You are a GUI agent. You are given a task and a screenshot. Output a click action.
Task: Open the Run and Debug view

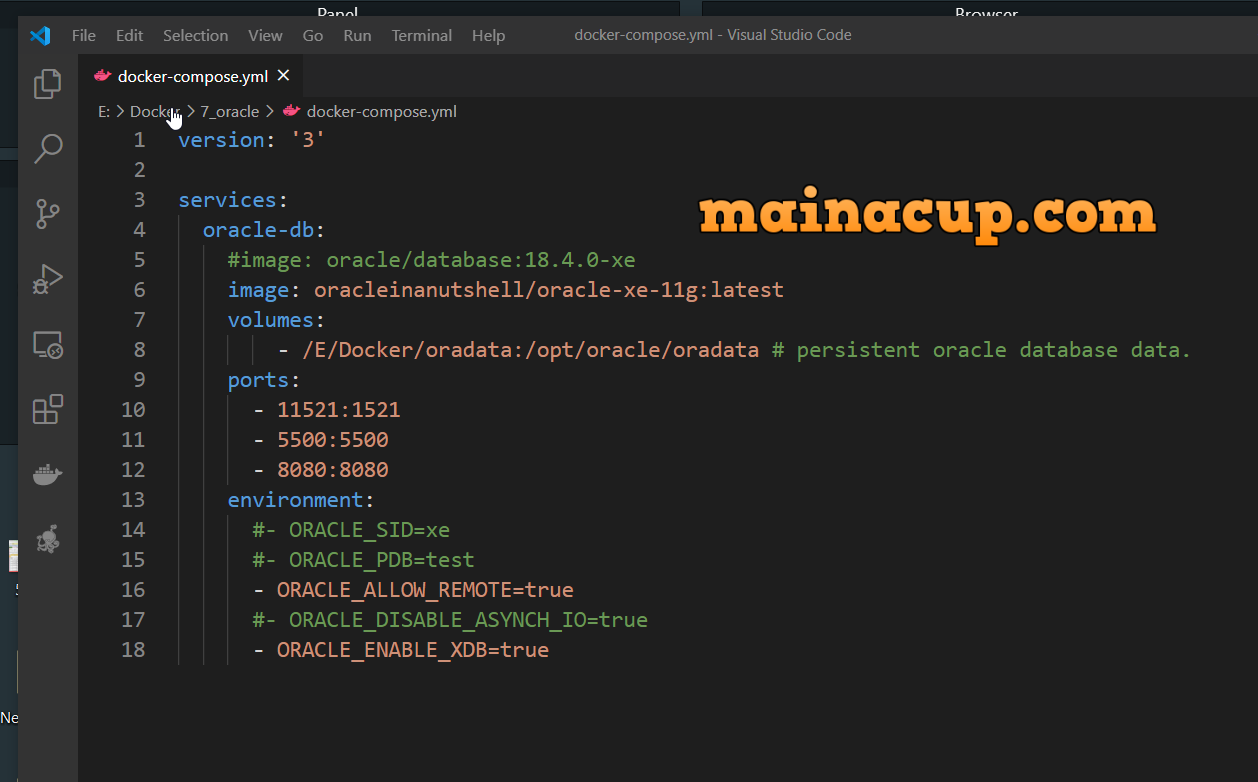tap(48, 279)
